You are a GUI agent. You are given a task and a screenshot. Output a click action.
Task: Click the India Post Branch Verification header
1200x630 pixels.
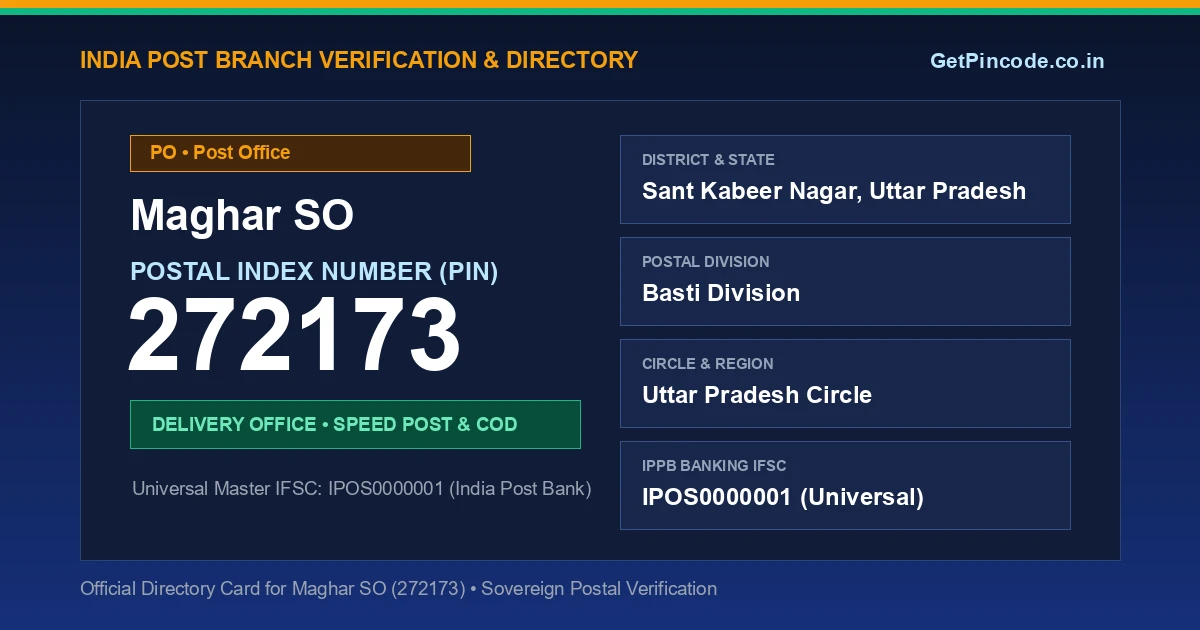[359, 60]
